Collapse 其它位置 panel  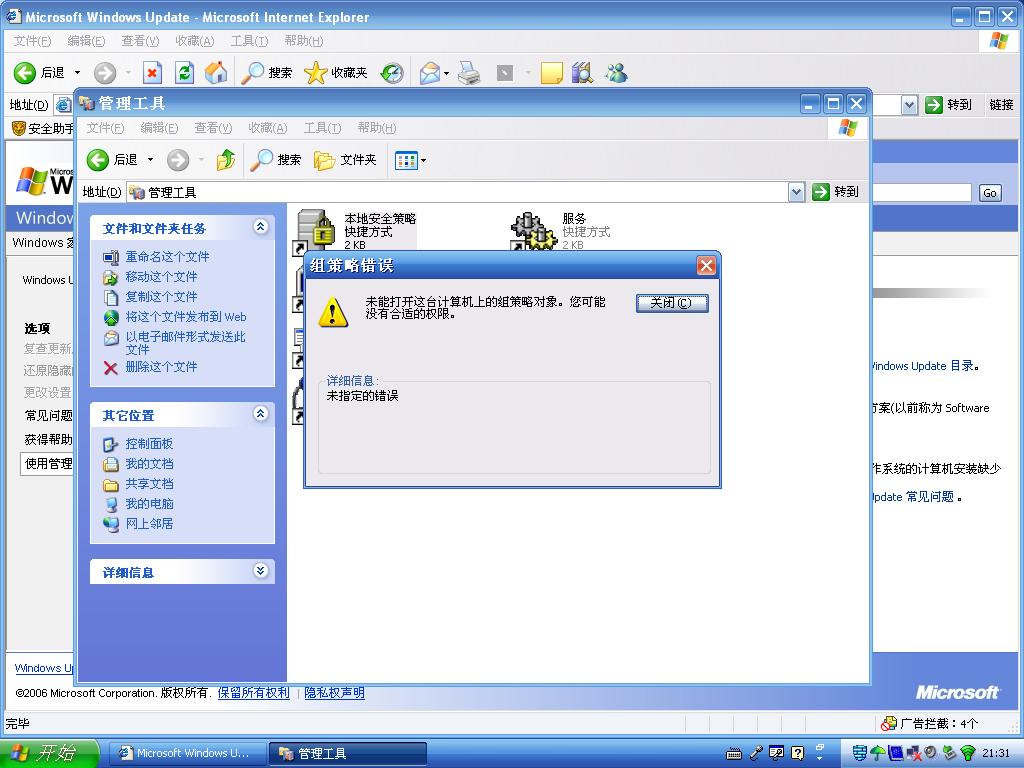[x=261, y=413]
